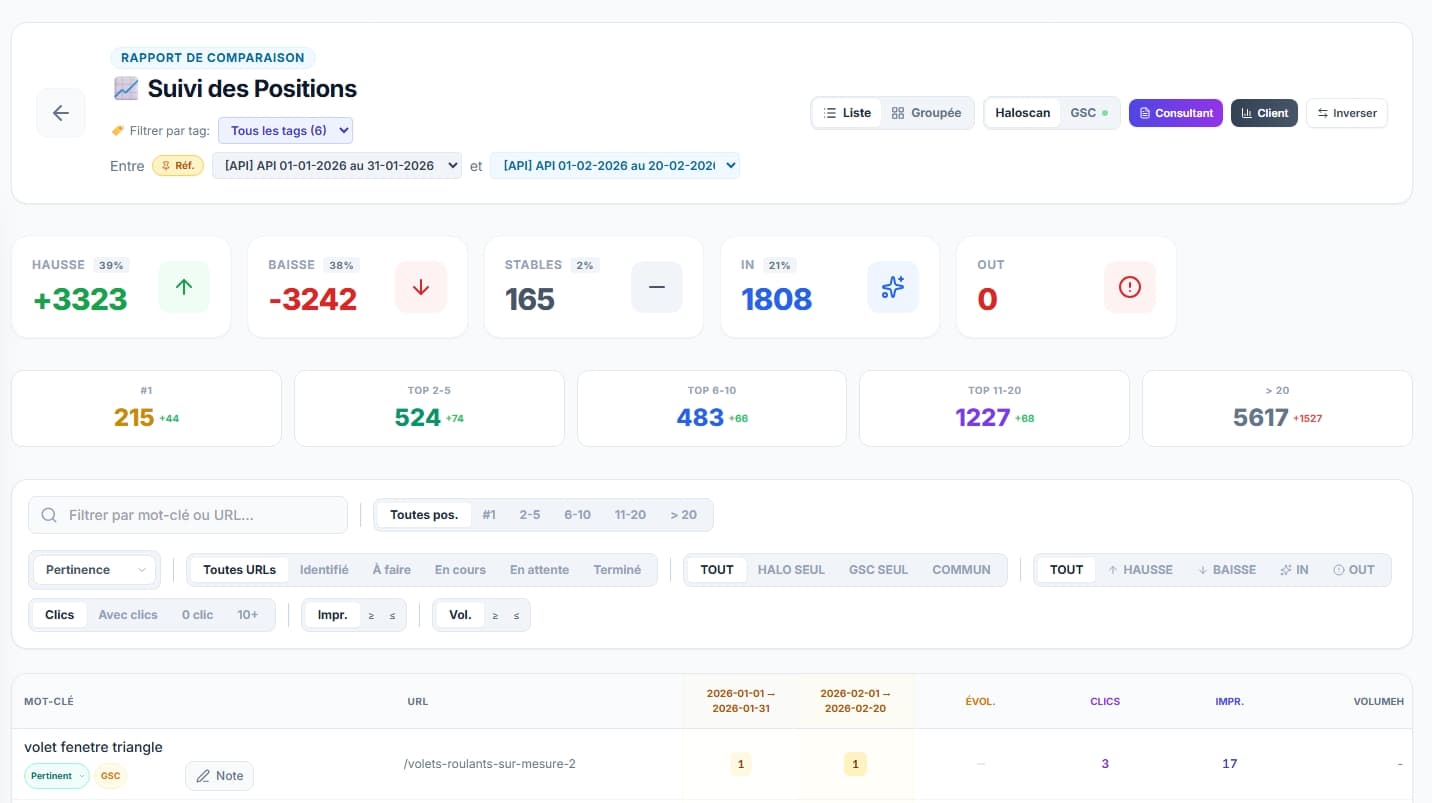
Task: Click the Consultant button
Action: pos(1175,113)
